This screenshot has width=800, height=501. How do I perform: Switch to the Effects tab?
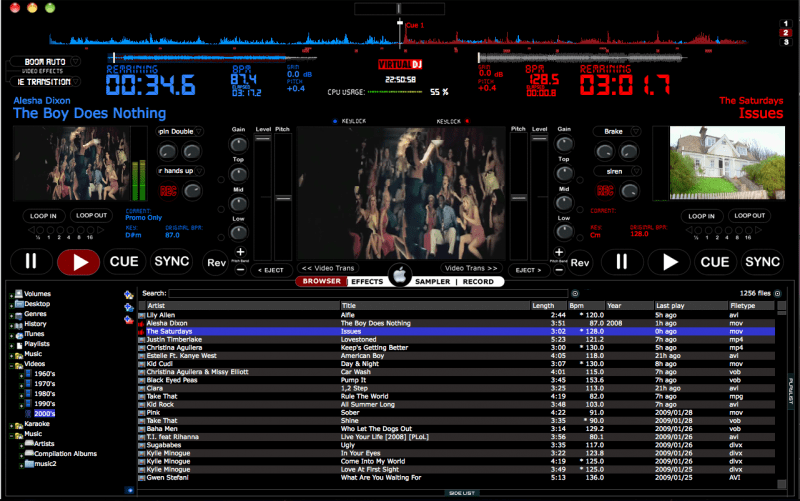pos(366,282)
